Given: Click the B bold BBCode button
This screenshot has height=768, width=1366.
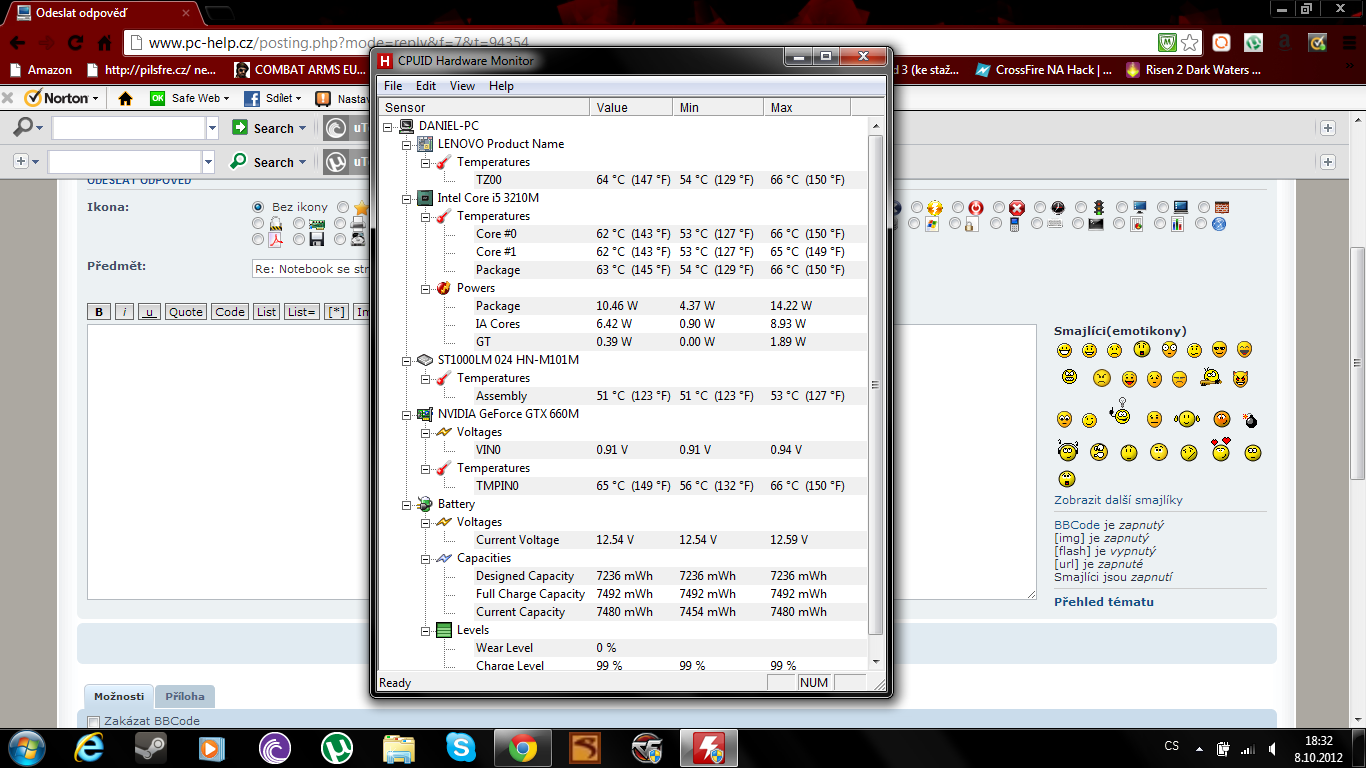Looking at the screenshot, I should (99, 312).
